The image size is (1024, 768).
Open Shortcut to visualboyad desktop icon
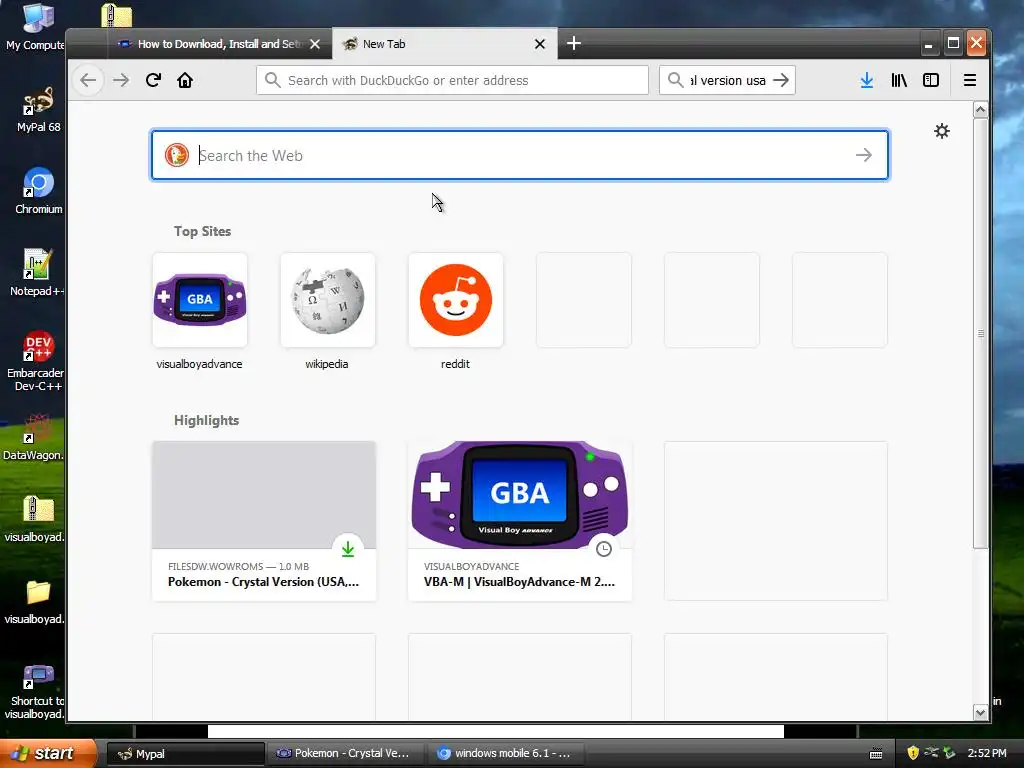pyautogui.click(x=35, y=692)
